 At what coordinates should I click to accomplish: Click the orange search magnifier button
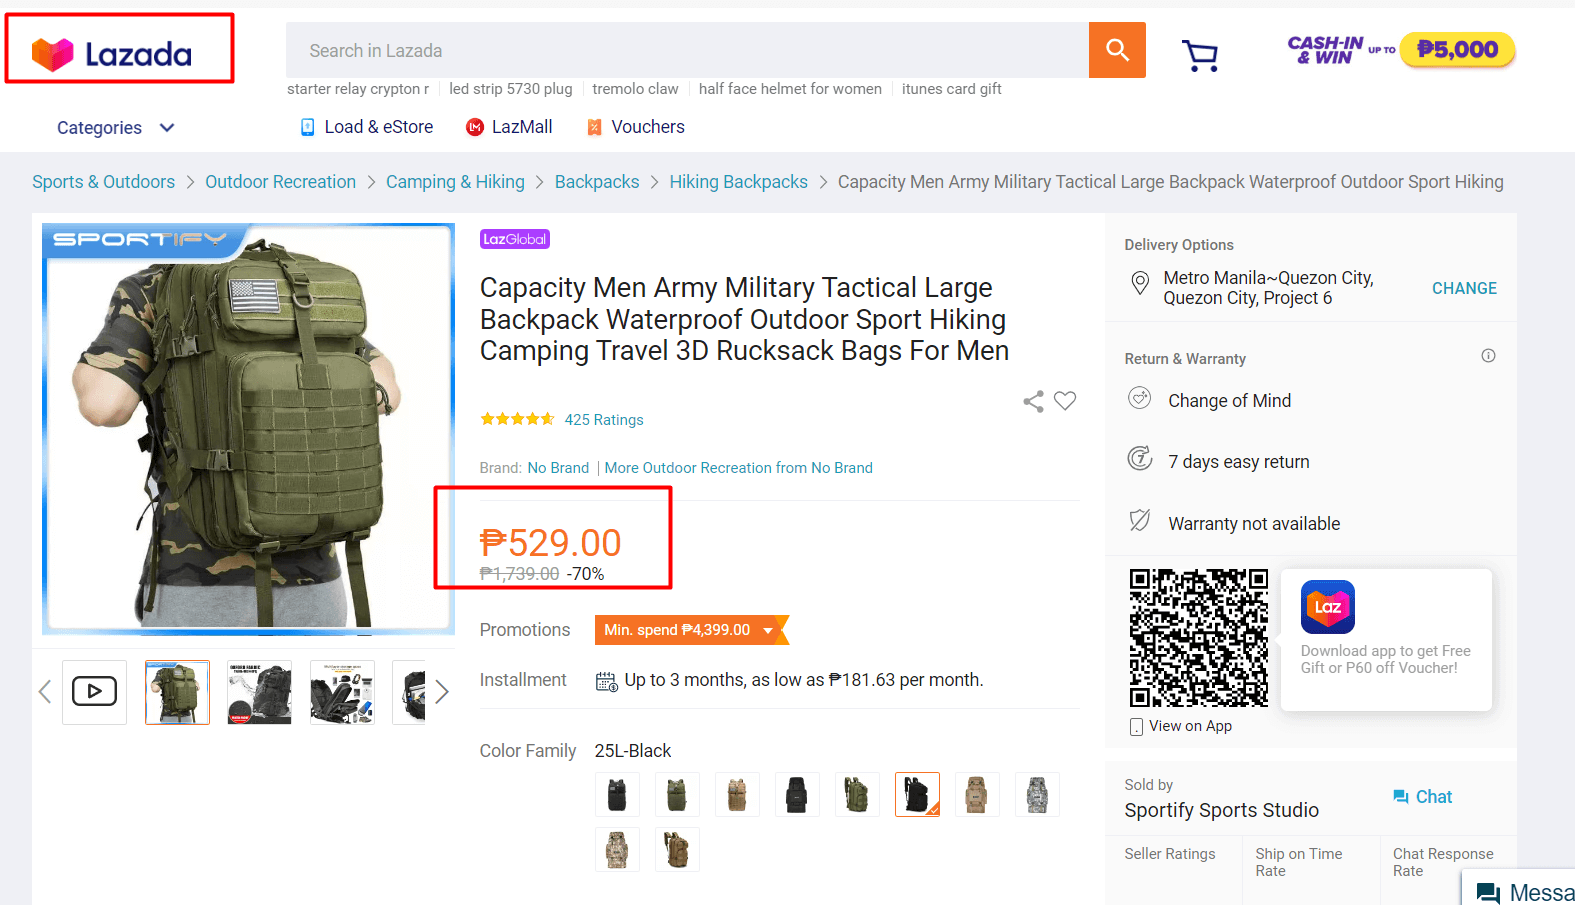coord(1117,50)
